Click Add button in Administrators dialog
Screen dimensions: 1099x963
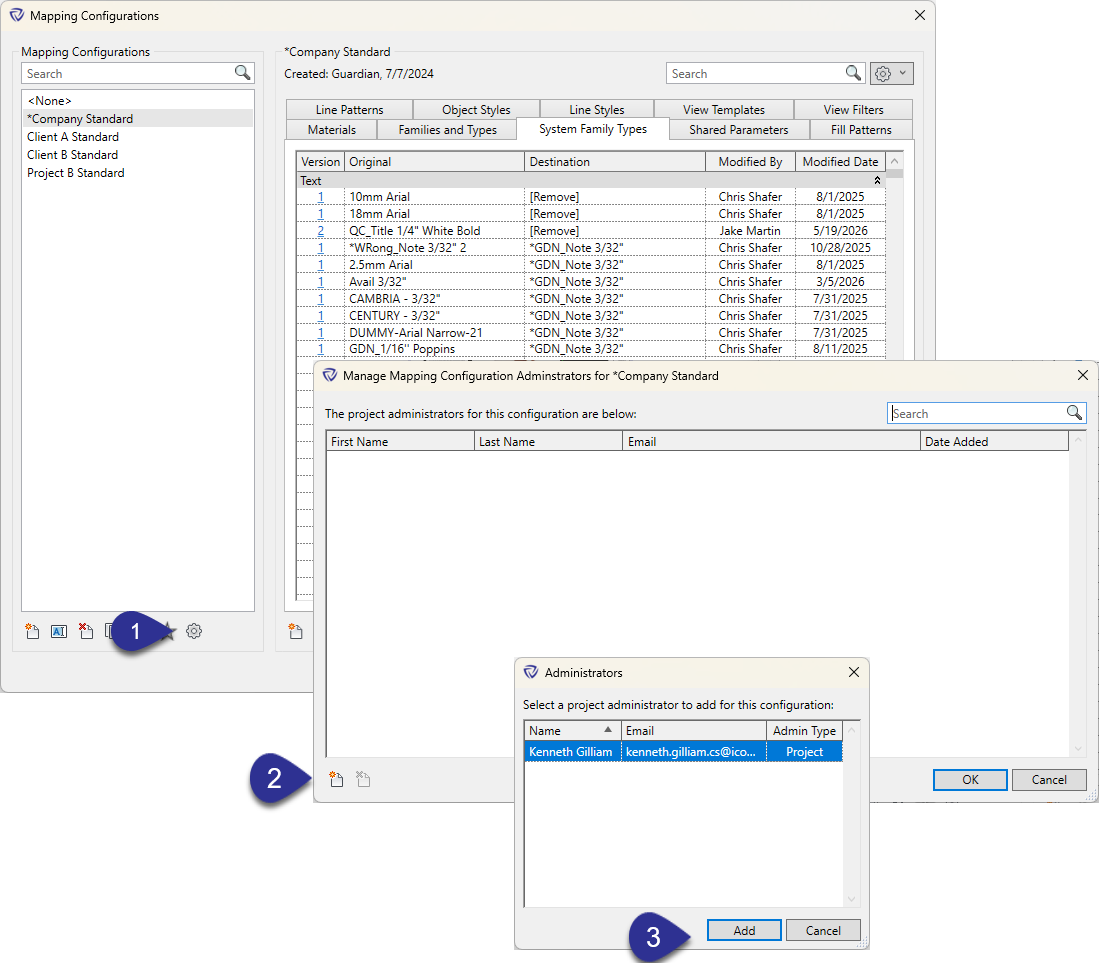pos(744,930)
